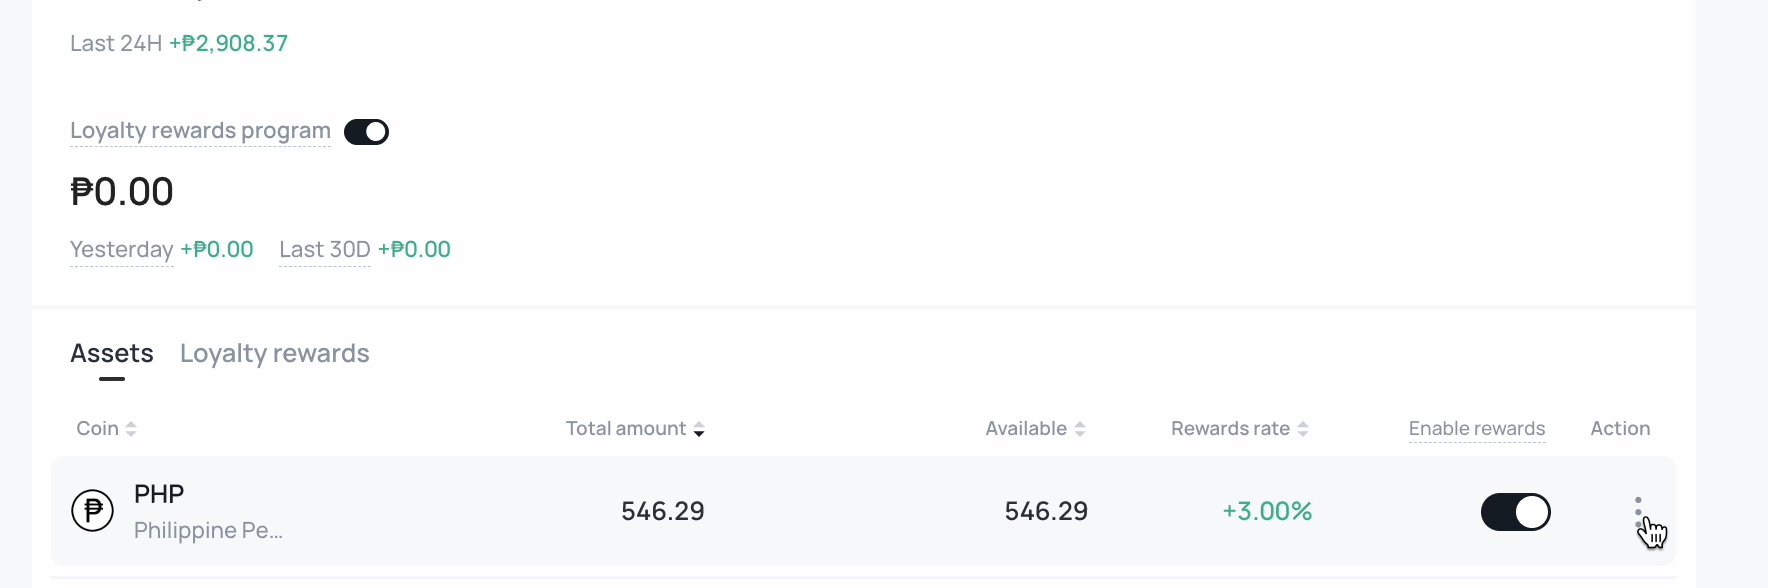Click the Loyalty rewards program label
This screenshot has height=588, width=1768.
(x=200, y=131)
